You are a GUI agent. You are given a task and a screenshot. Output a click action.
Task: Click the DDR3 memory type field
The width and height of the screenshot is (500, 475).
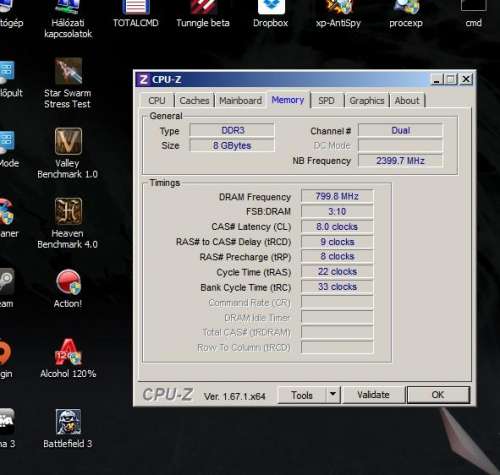pyautogui.click(x=232, y=130)
